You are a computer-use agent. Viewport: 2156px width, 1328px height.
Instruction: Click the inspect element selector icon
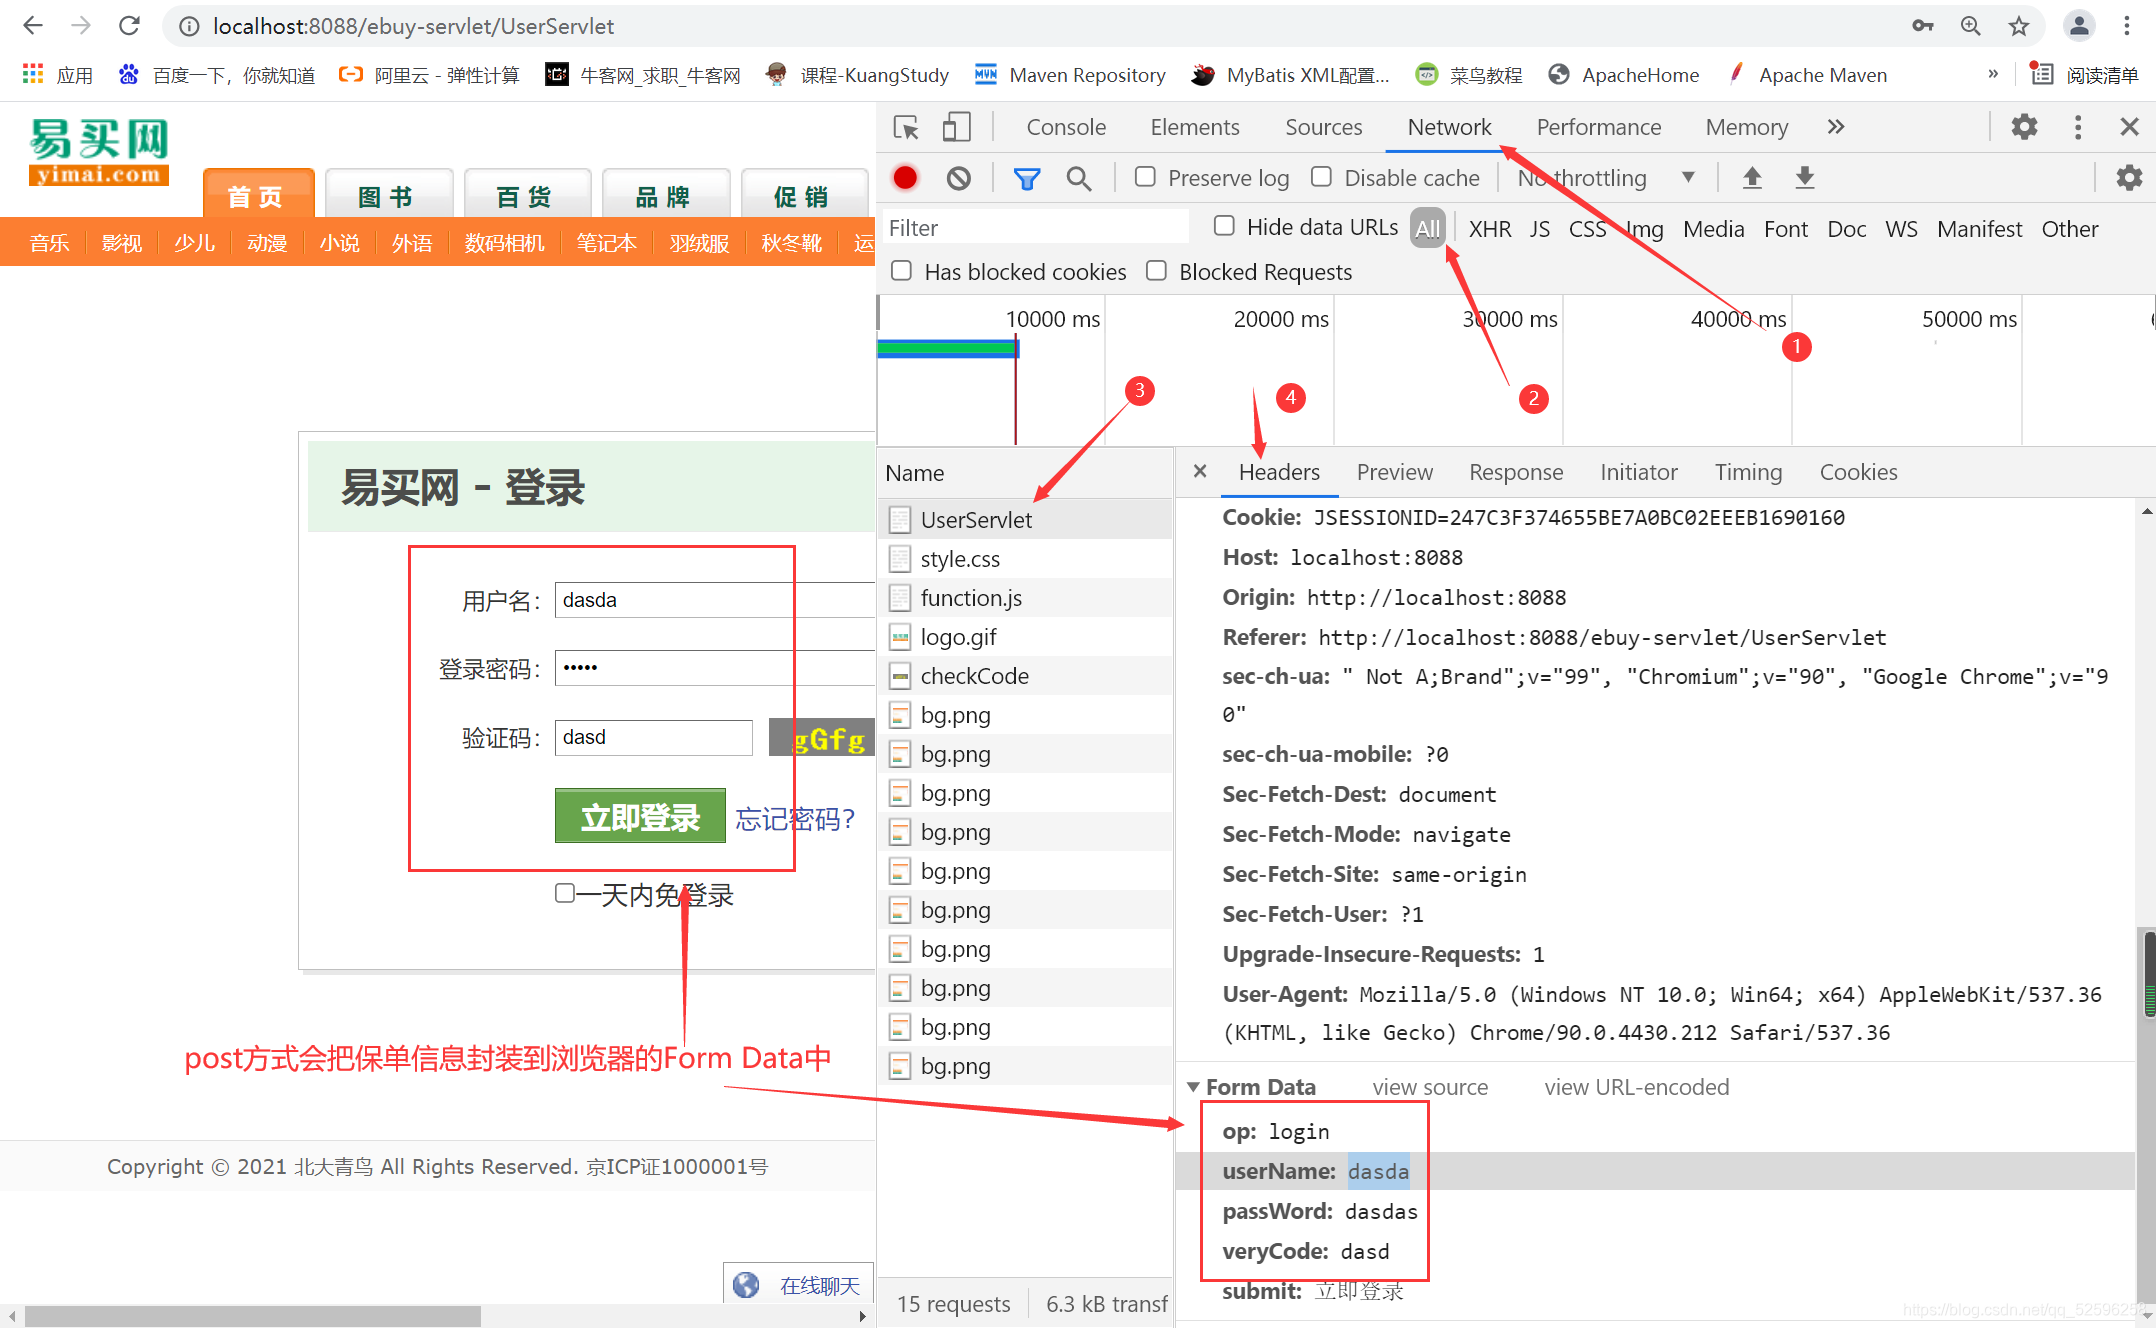(x=906, y=127)
